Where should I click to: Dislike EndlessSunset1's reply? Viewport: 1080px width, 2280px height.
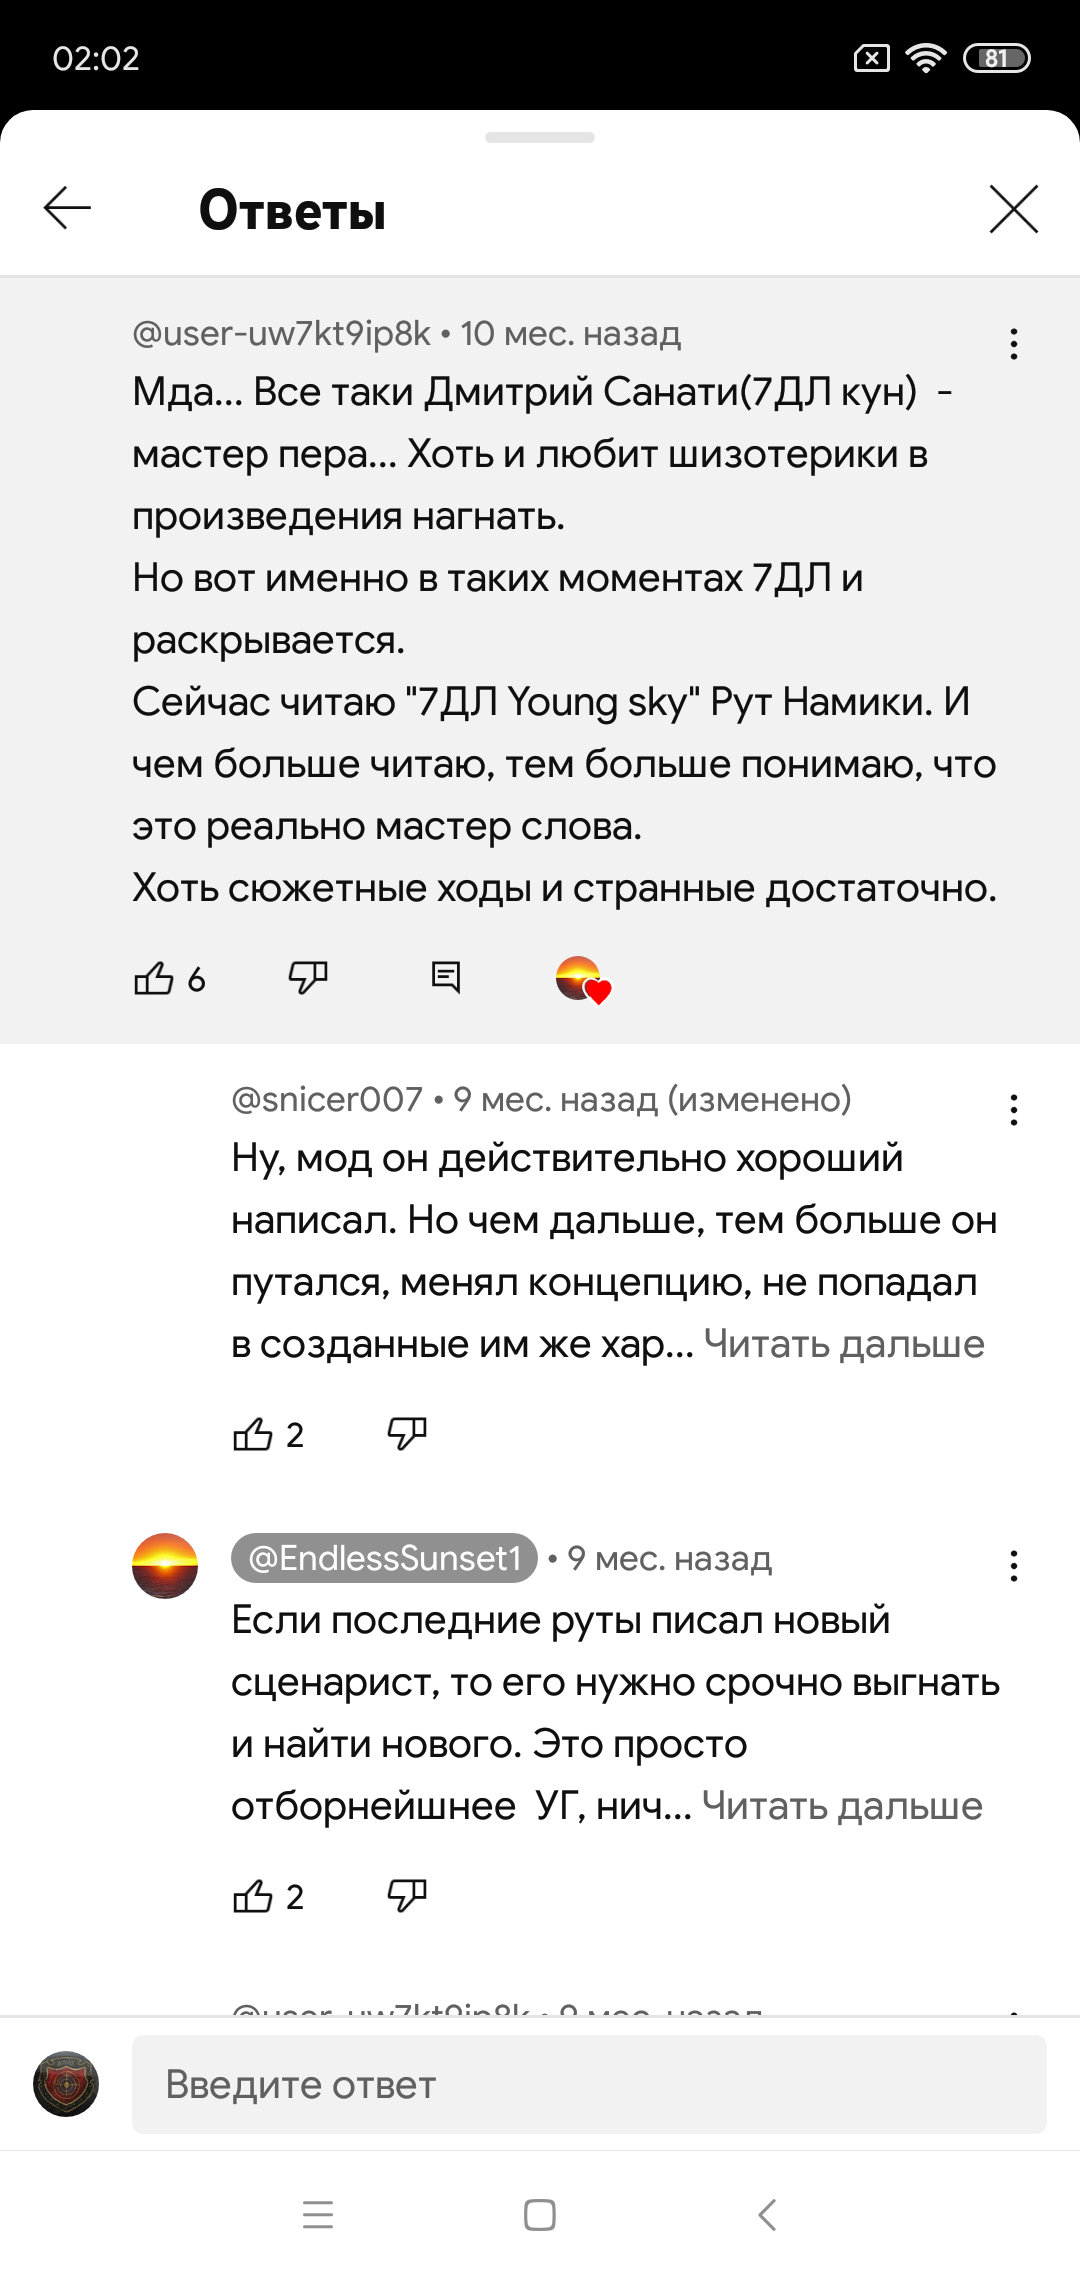click(407, 1896)
